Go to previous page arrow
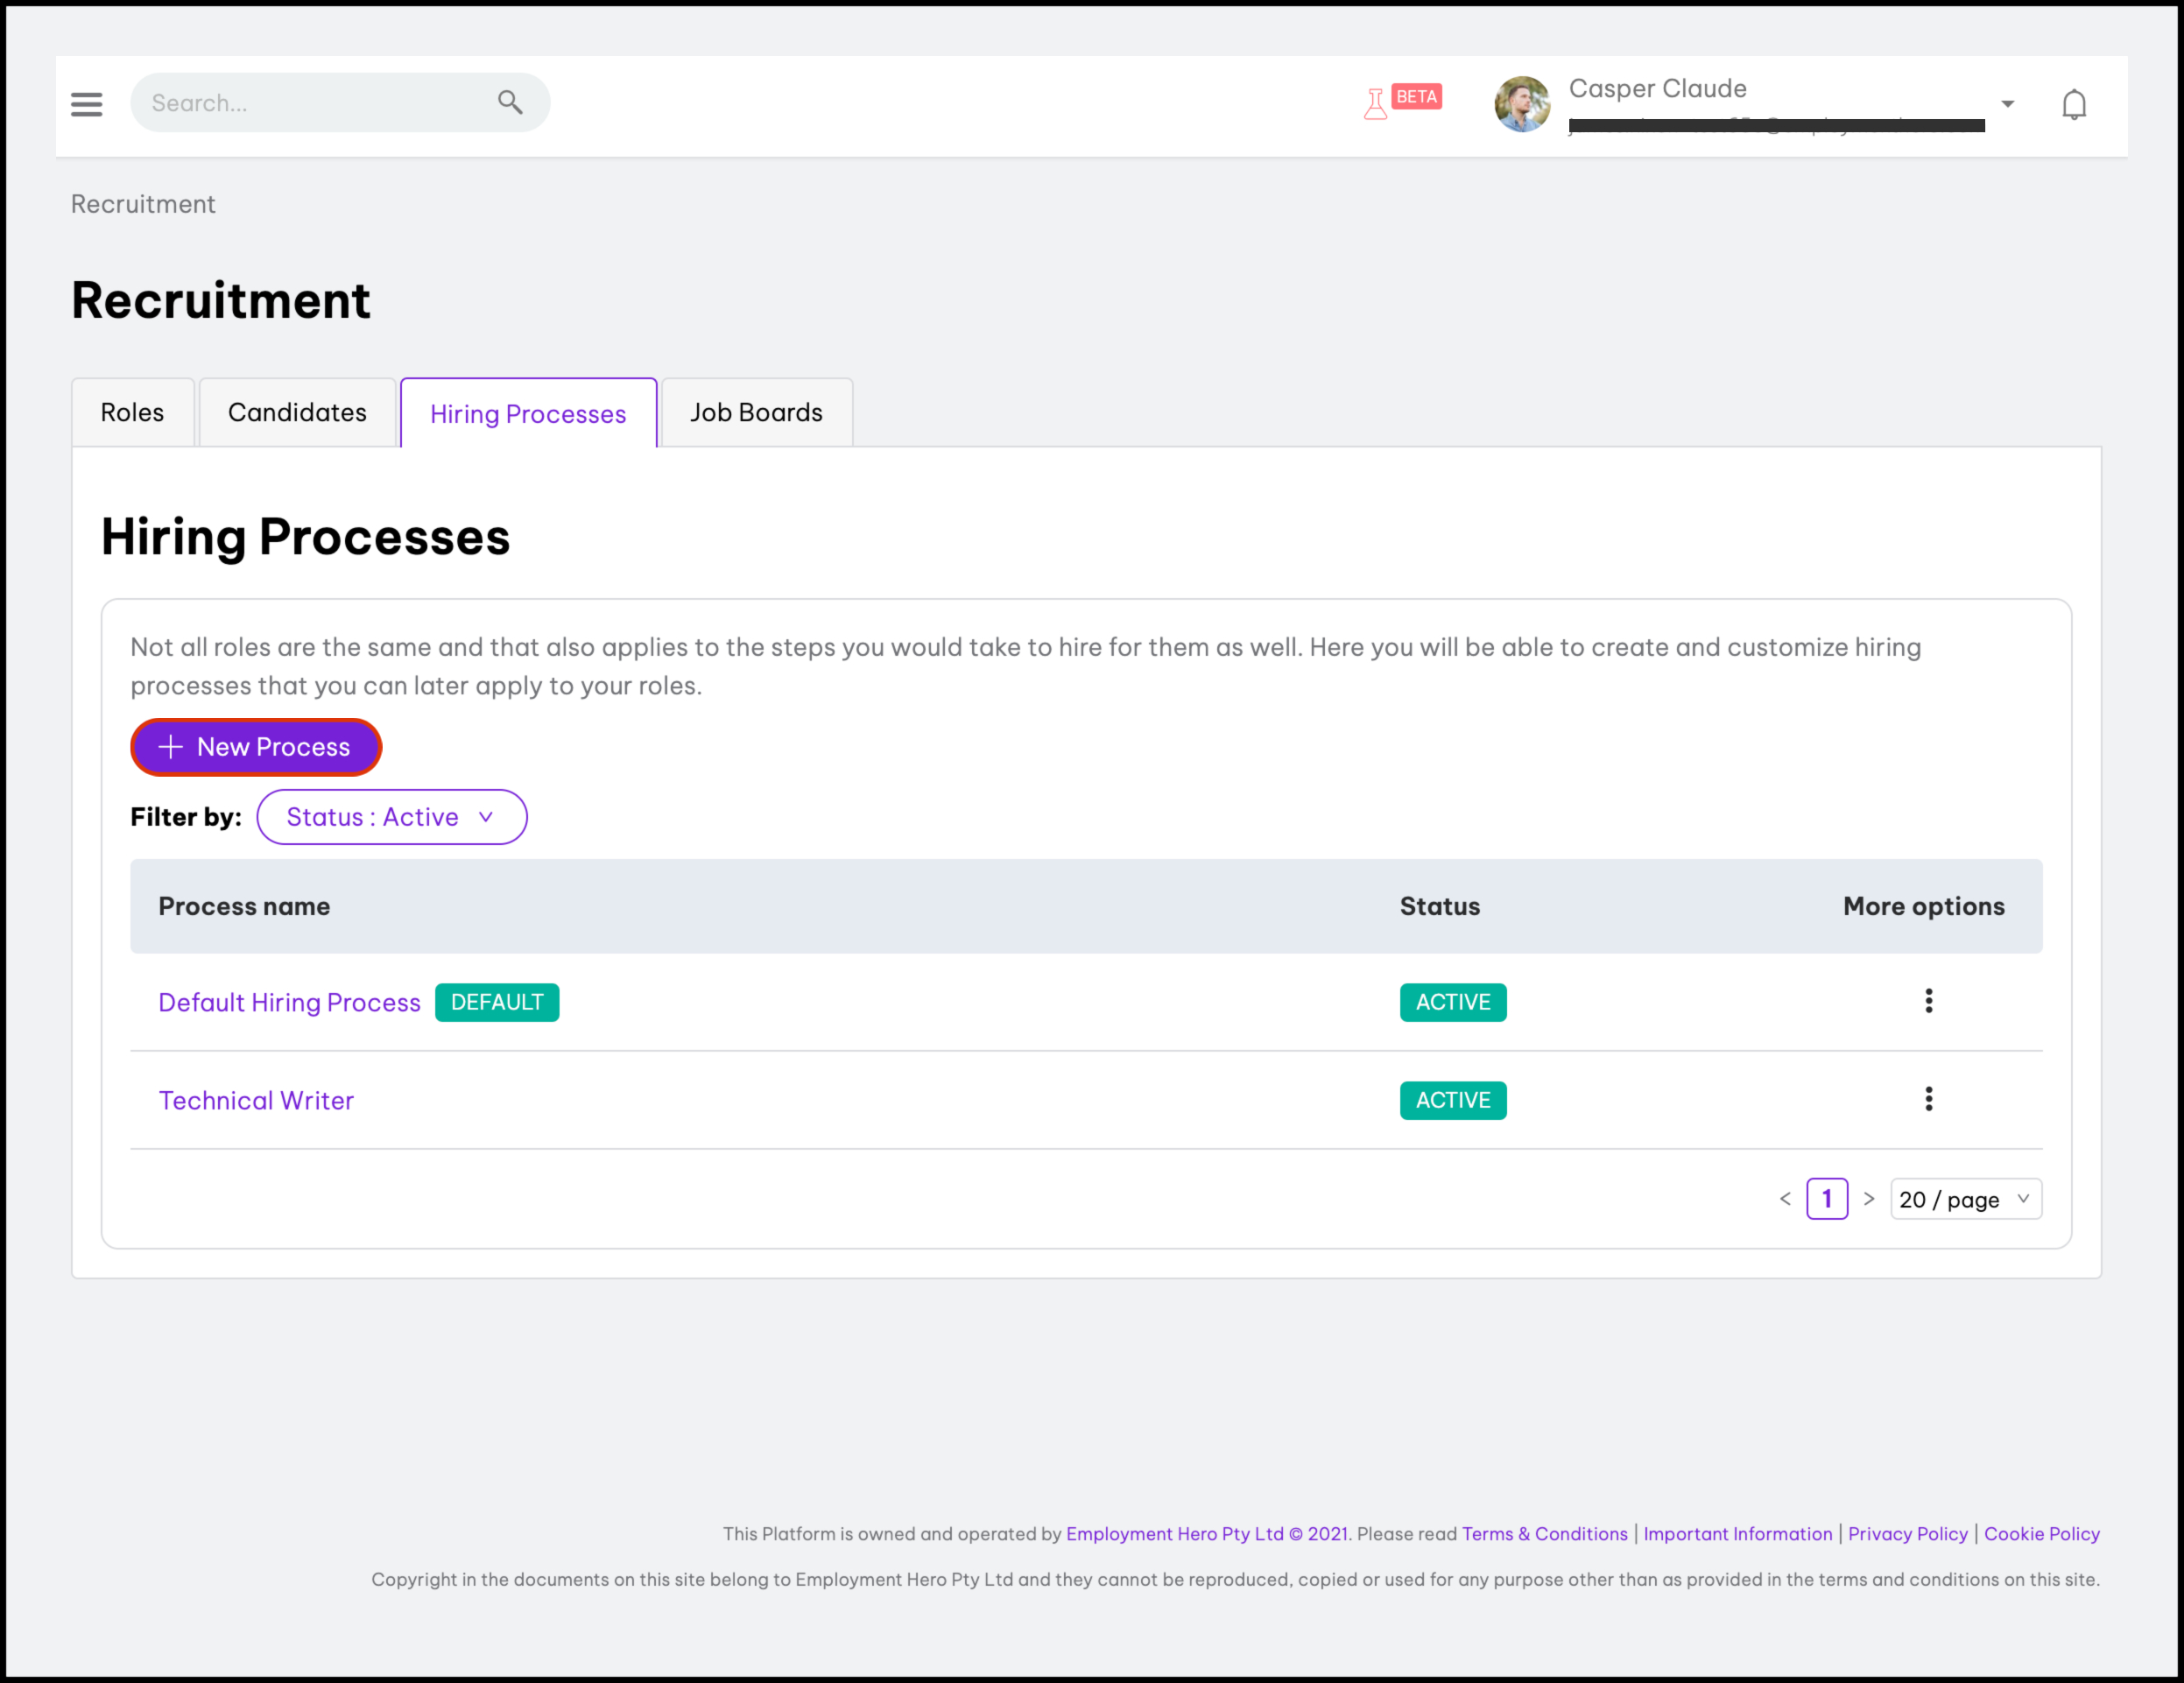Viewport: 2184px width, 1683px height. point(1785,1198)
